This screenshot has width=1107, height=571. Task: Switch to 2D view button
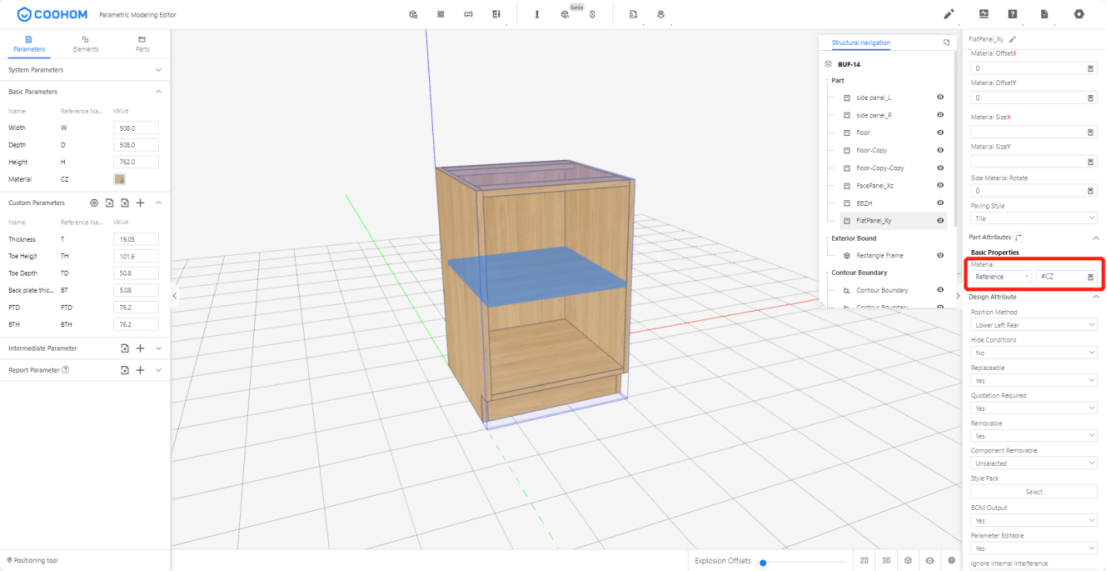(x=864, y=561)
